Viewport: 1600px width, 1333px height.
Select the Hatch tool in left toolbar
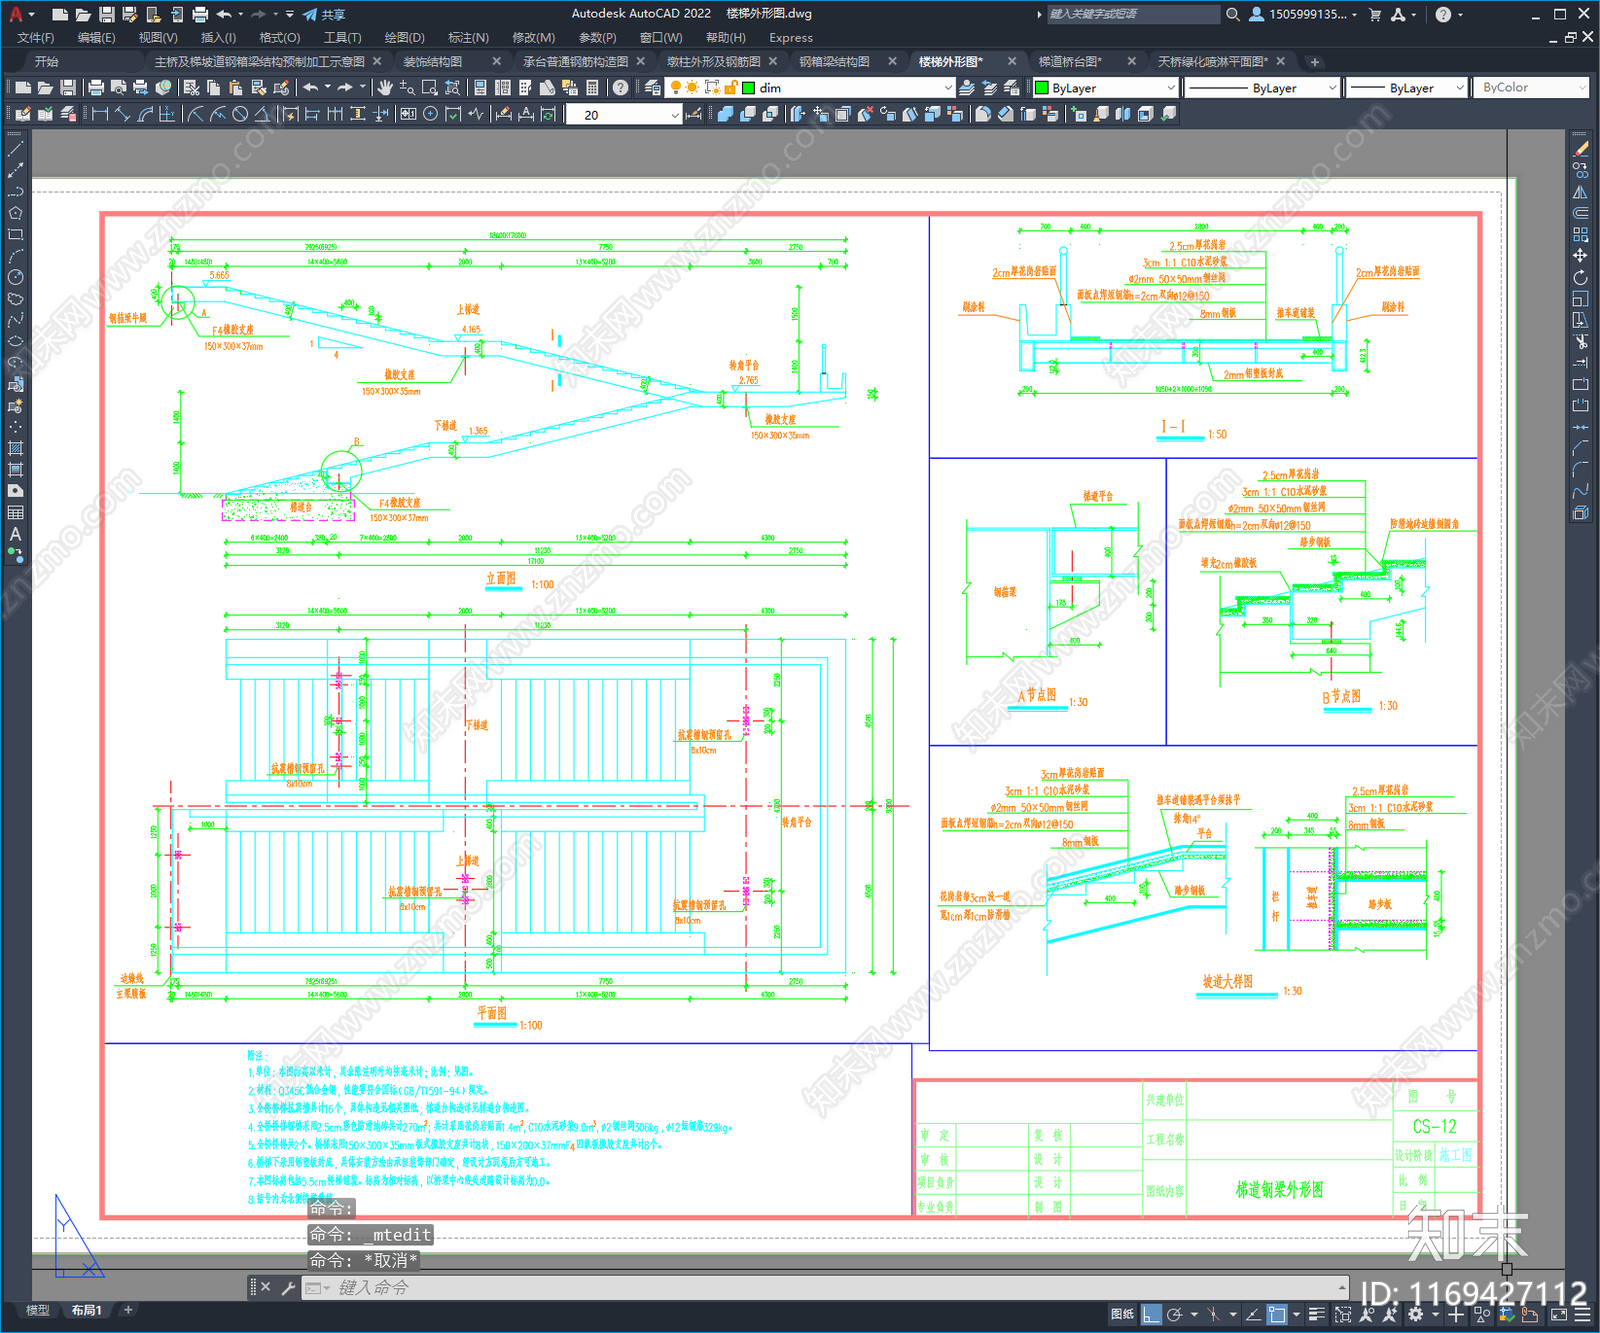15,448
